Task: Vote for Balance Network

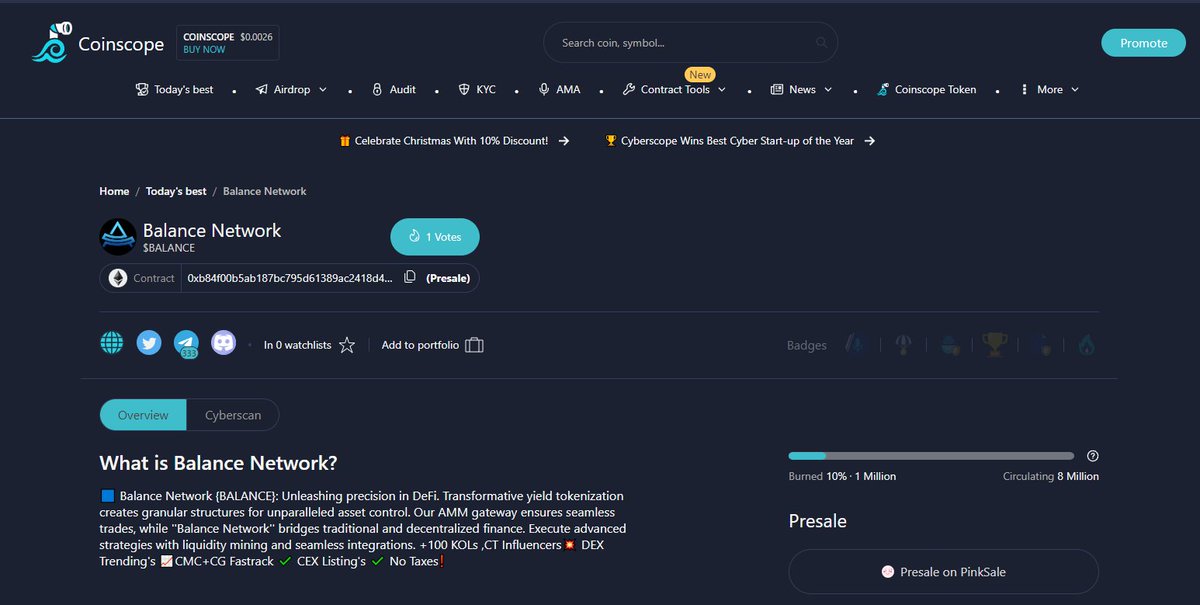Action: (435, 237)
